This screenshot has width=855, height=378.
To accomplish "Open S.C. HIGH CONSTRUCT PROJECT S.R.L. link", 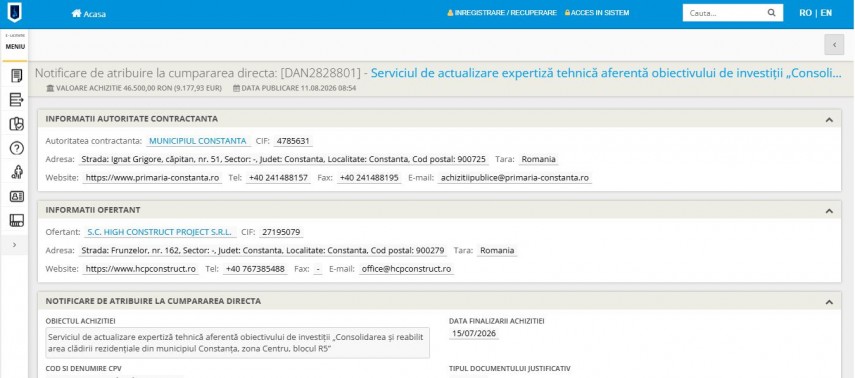I will click(160, 232).
